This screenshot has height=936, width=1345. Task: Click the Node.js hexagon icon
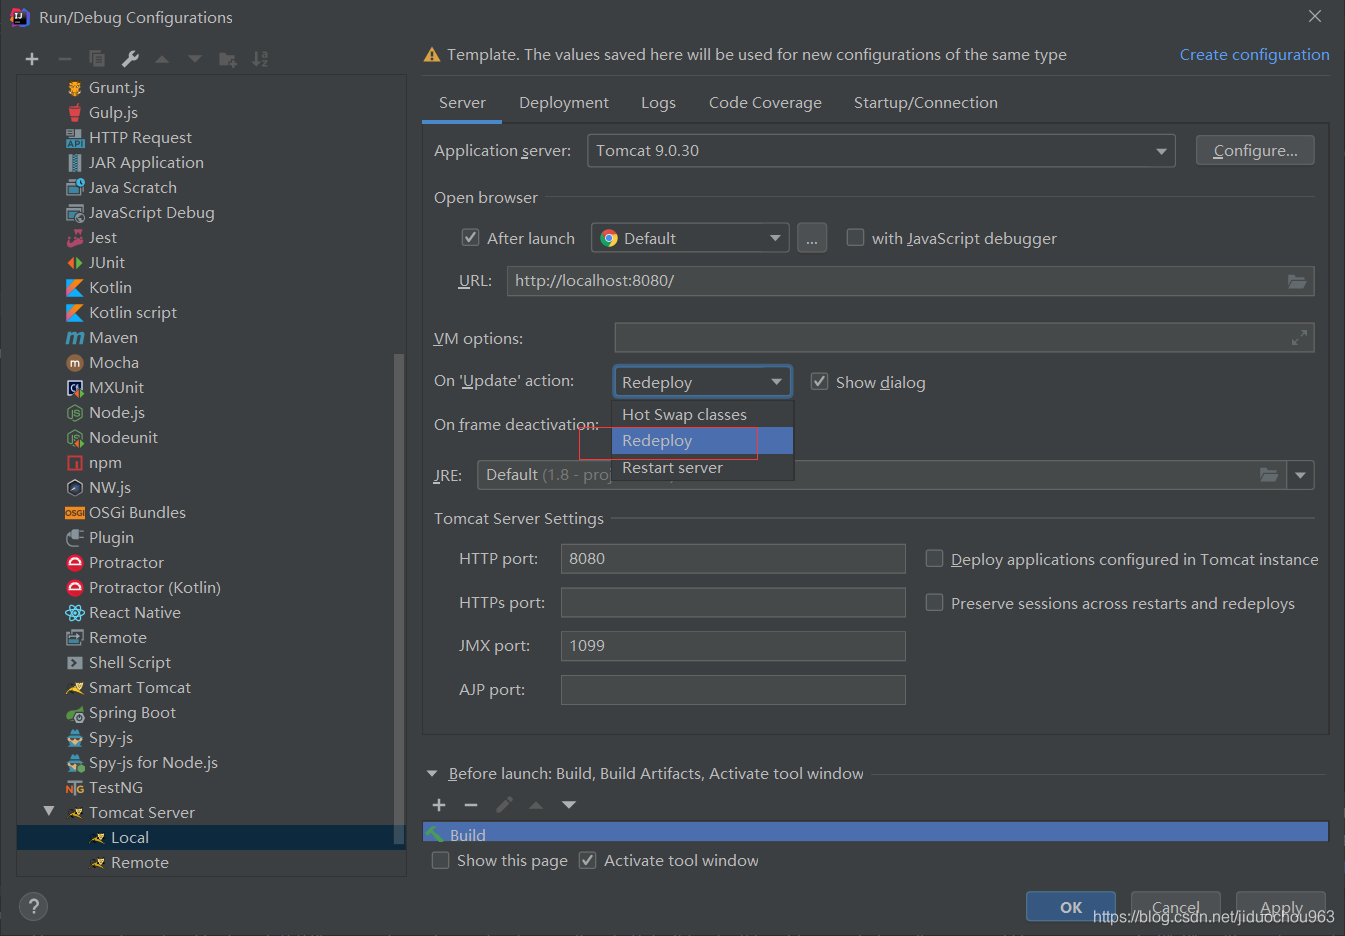coord(75,413)
